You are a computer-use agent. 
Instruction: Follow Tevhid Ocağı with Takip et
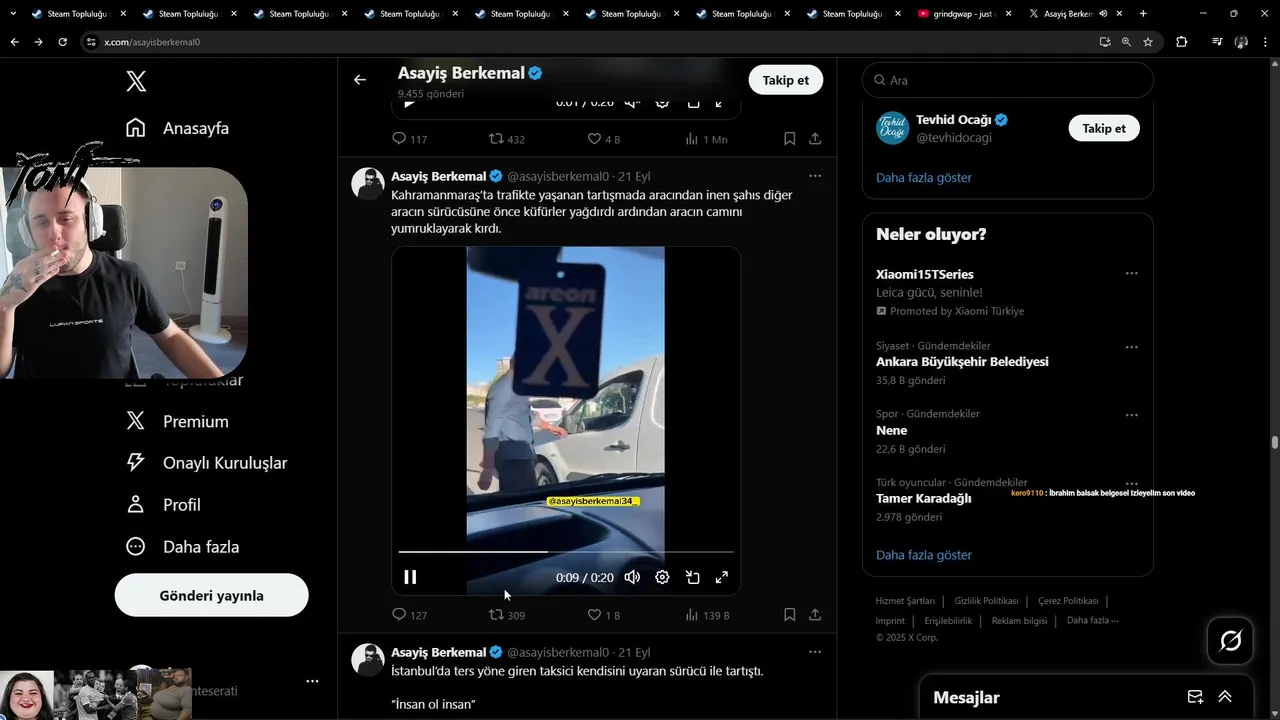[1104, 128]
